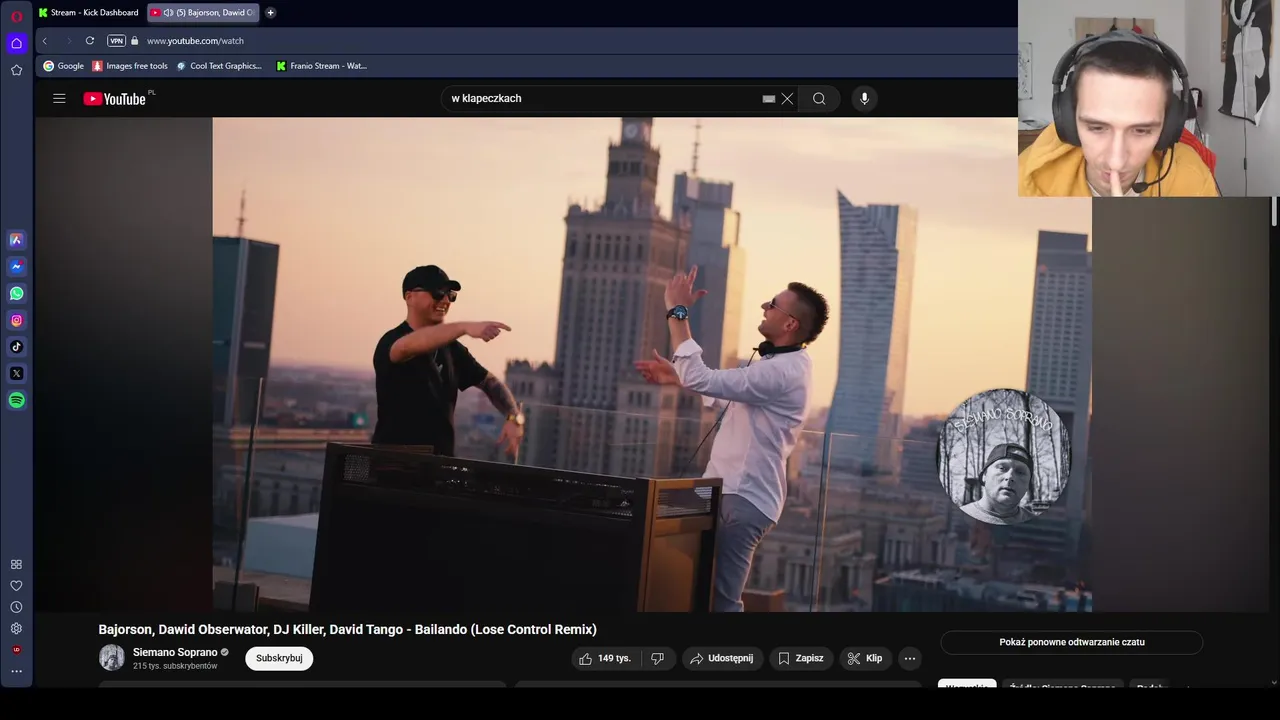Open History via the sidebar clock icon
This screenshot has height=720, width=1280.
[x=16, y=607]
